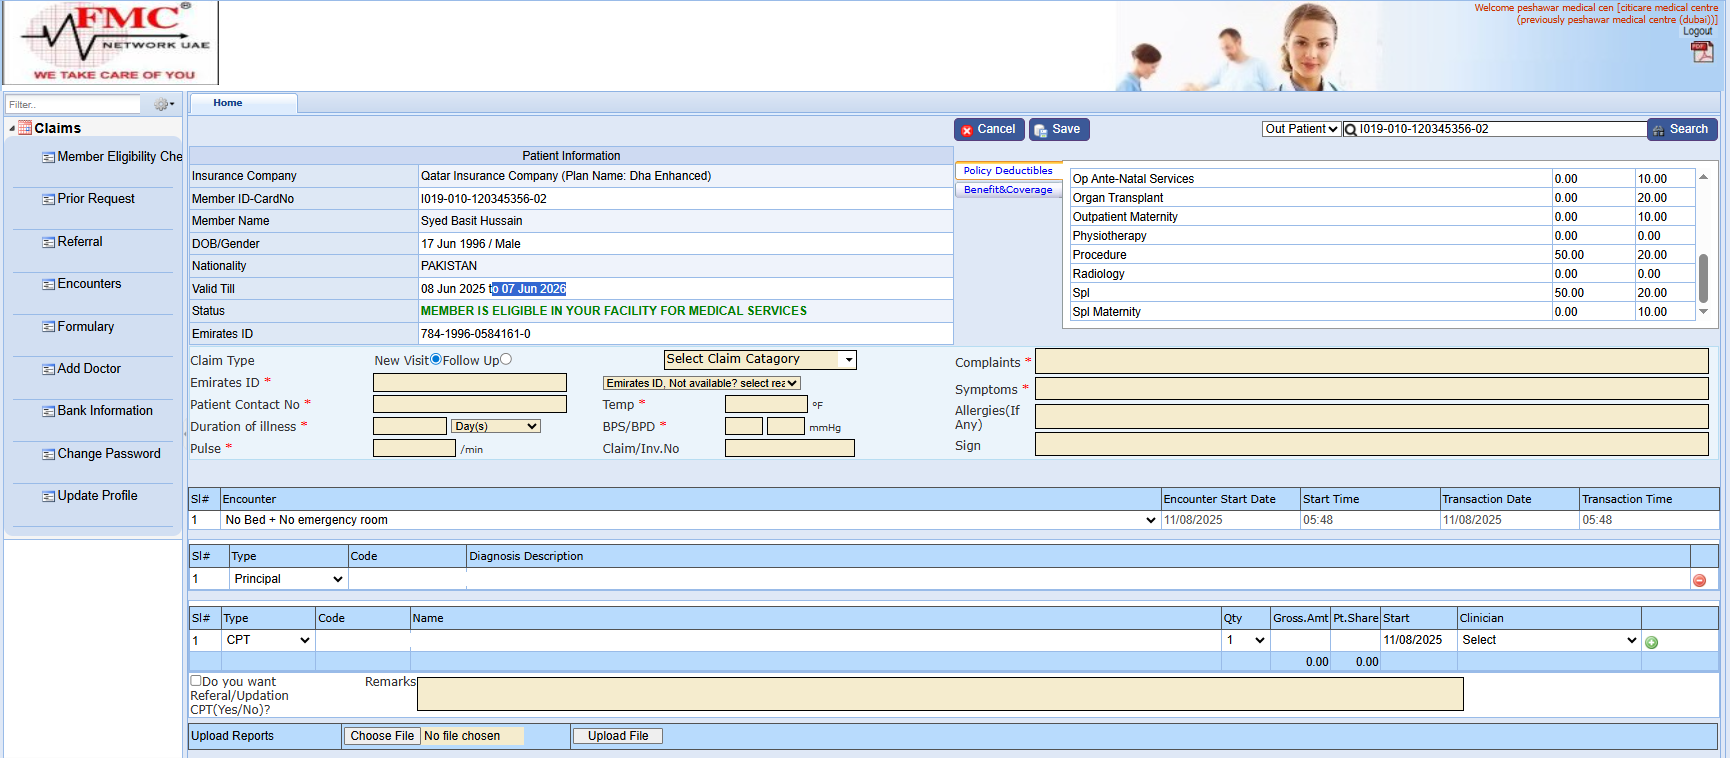Click the filter settings gear icon
The height and width of the screenshot is (758, 1730).
pyautogui.click(x=162, y=104)
